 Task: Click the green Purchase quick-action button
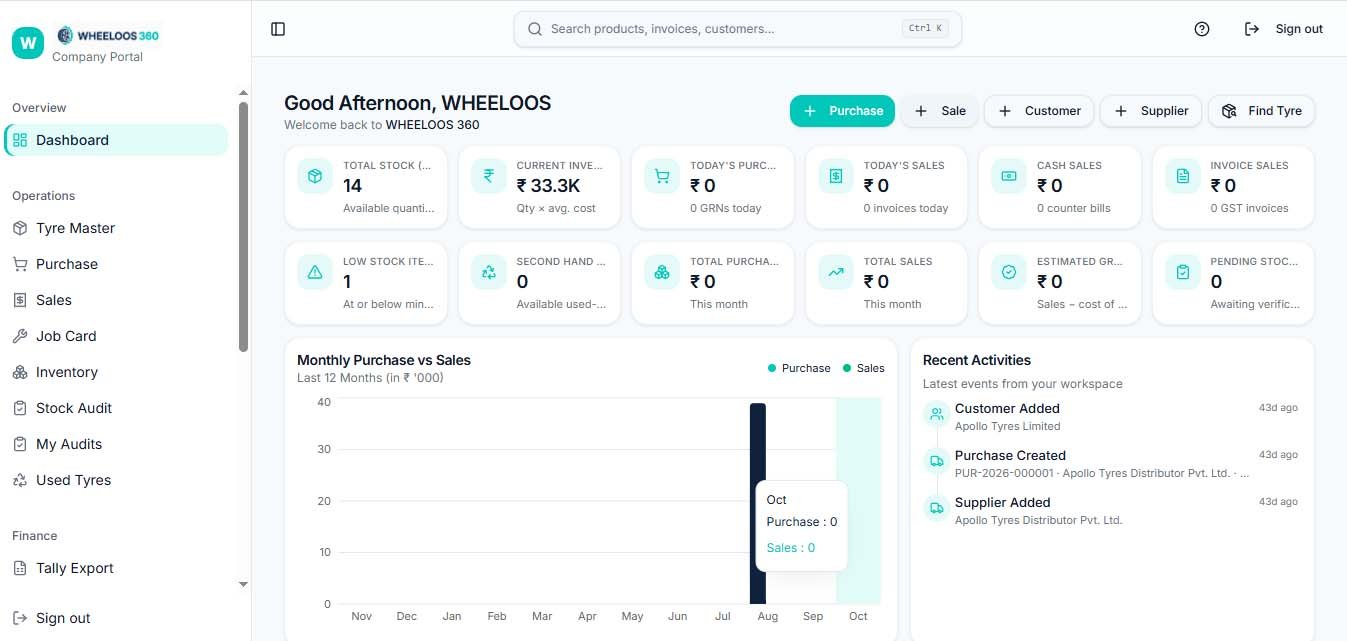point(842,111)
